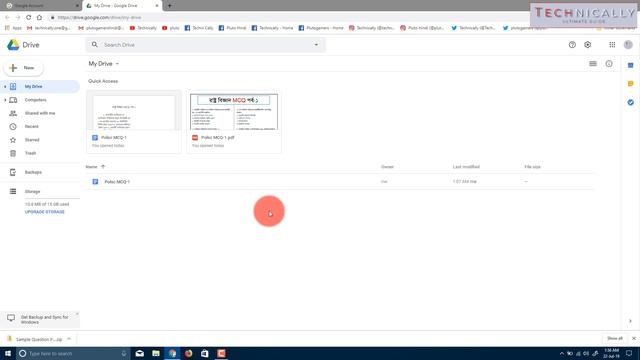The width and height of the screenshot is (640, 360).
Task: Open Microsoft Store from the taskbar
Action: tap(204, 353)
